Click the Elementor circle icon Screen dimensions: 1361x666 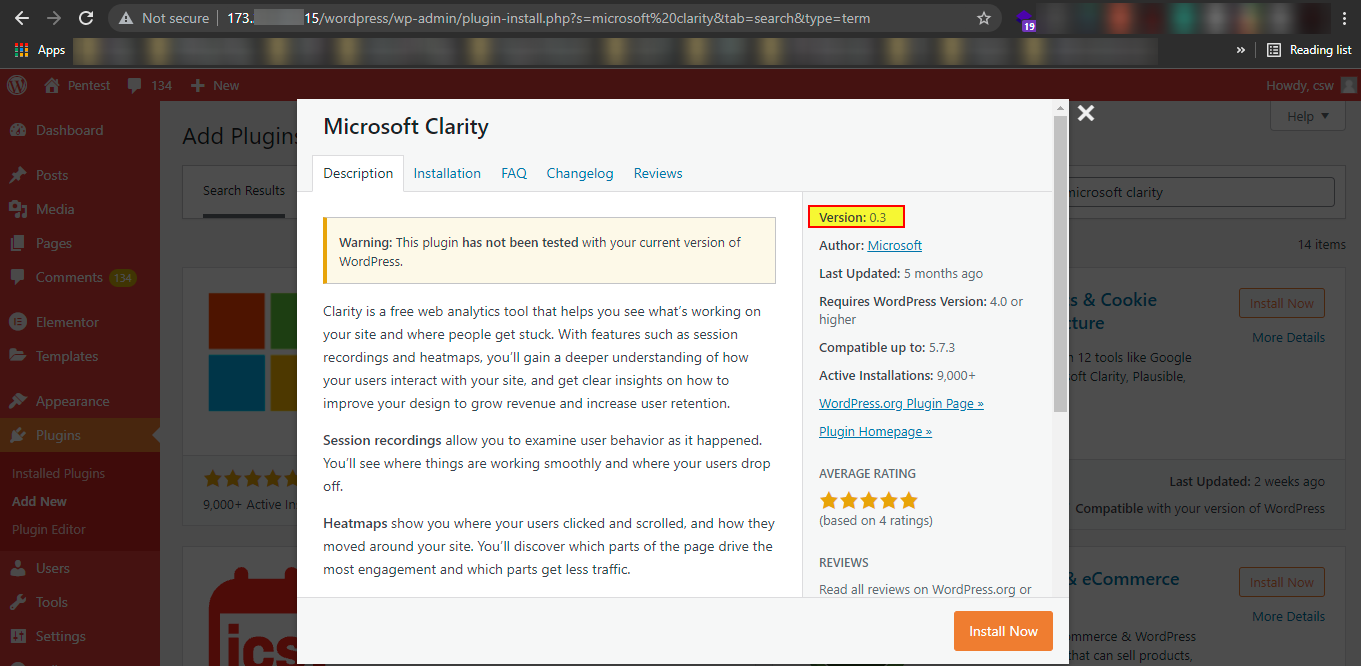(x=18, y=322)
